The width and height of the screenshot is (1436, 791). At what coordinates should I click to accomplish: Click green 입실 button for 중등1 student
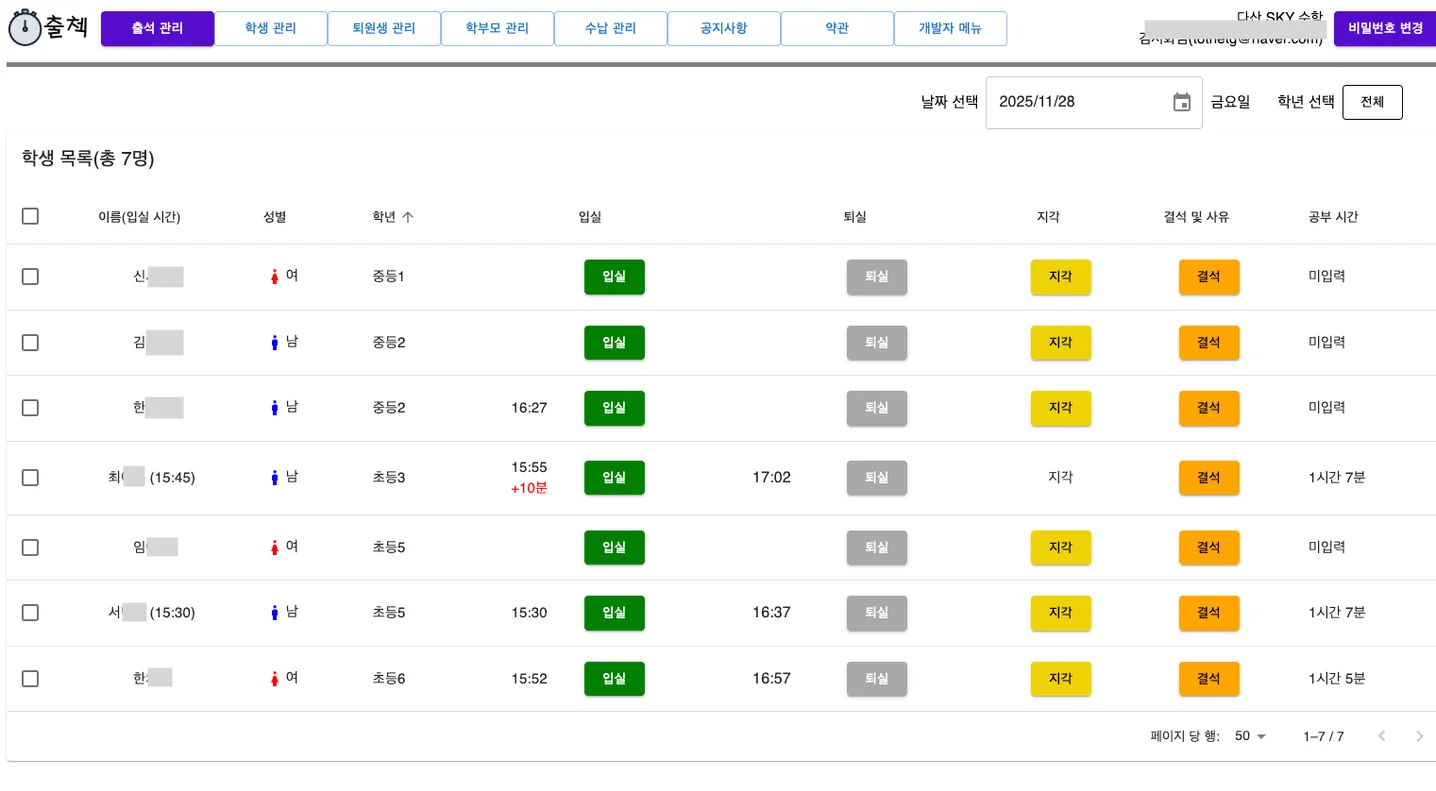614,277
